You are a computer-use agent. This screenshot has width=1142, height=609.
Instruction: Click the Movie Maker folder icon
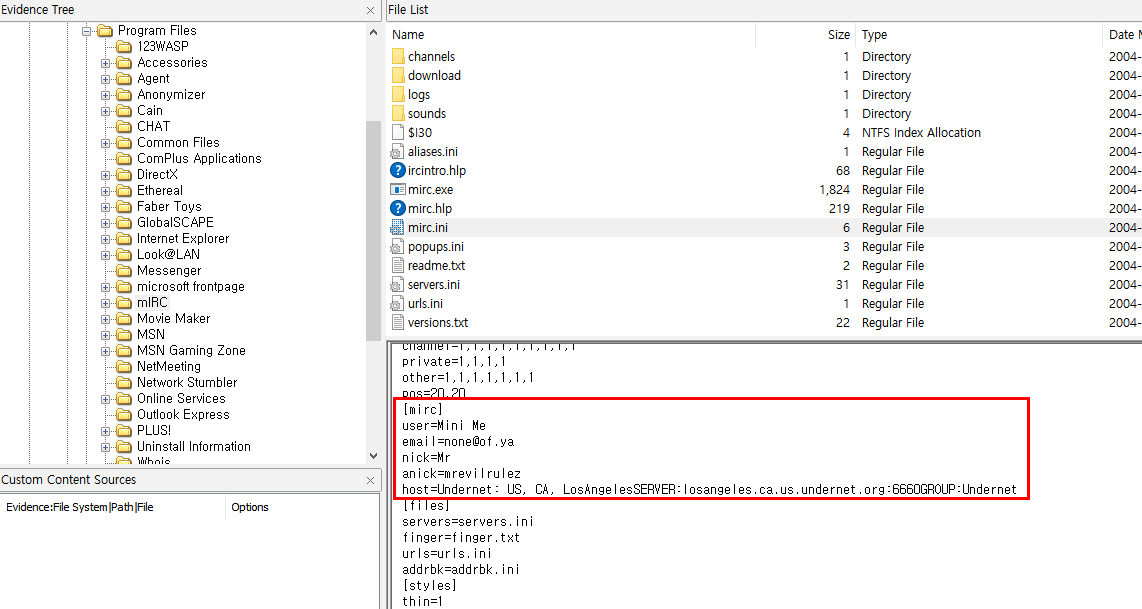(125, 319)
